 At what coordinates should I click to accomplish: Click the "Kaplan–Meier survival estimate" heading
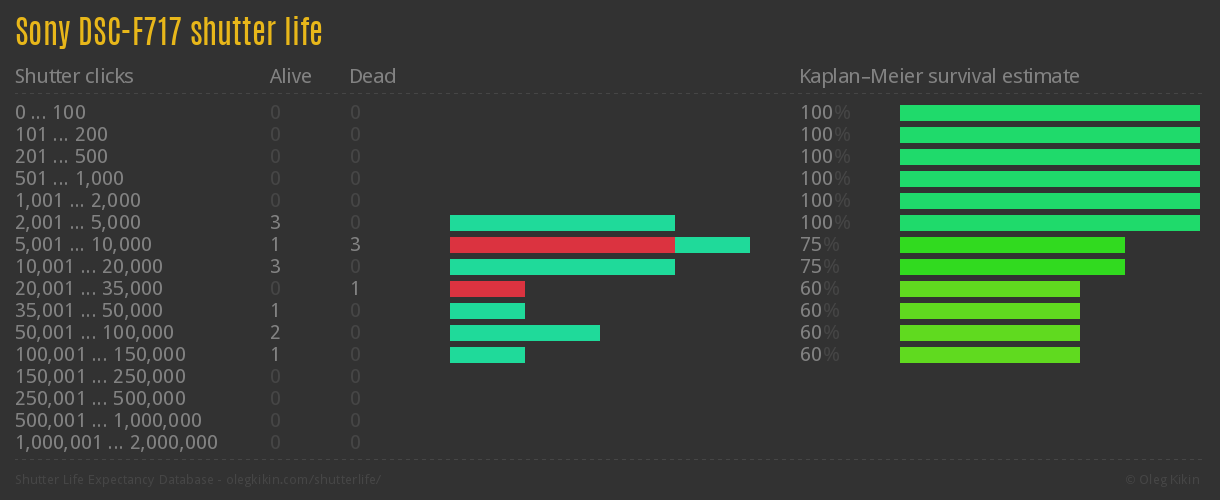pos(939,76)
